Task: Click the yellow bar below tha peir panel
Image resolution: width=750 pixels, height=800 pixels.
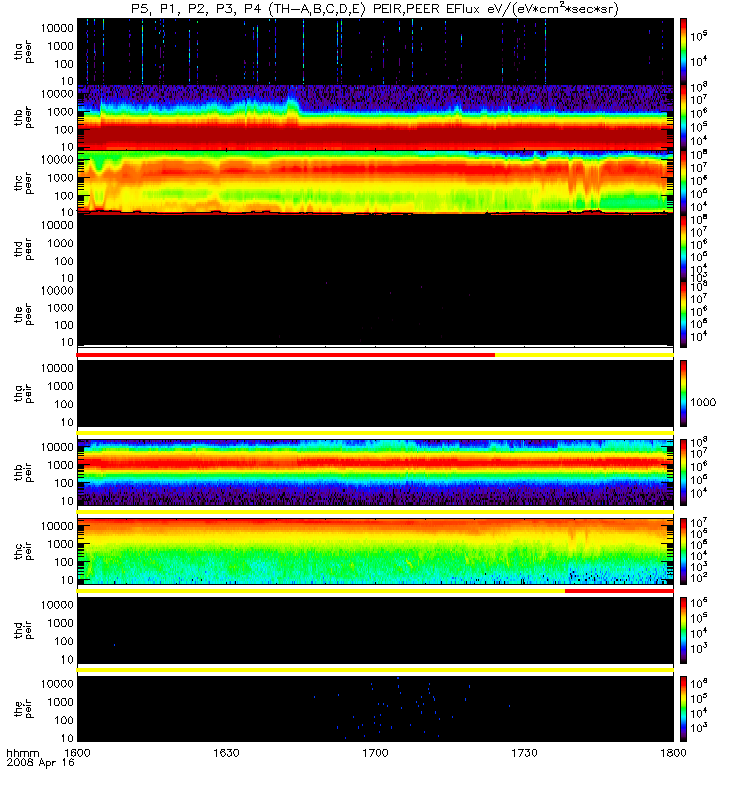Action: click(x=375, y=433)
